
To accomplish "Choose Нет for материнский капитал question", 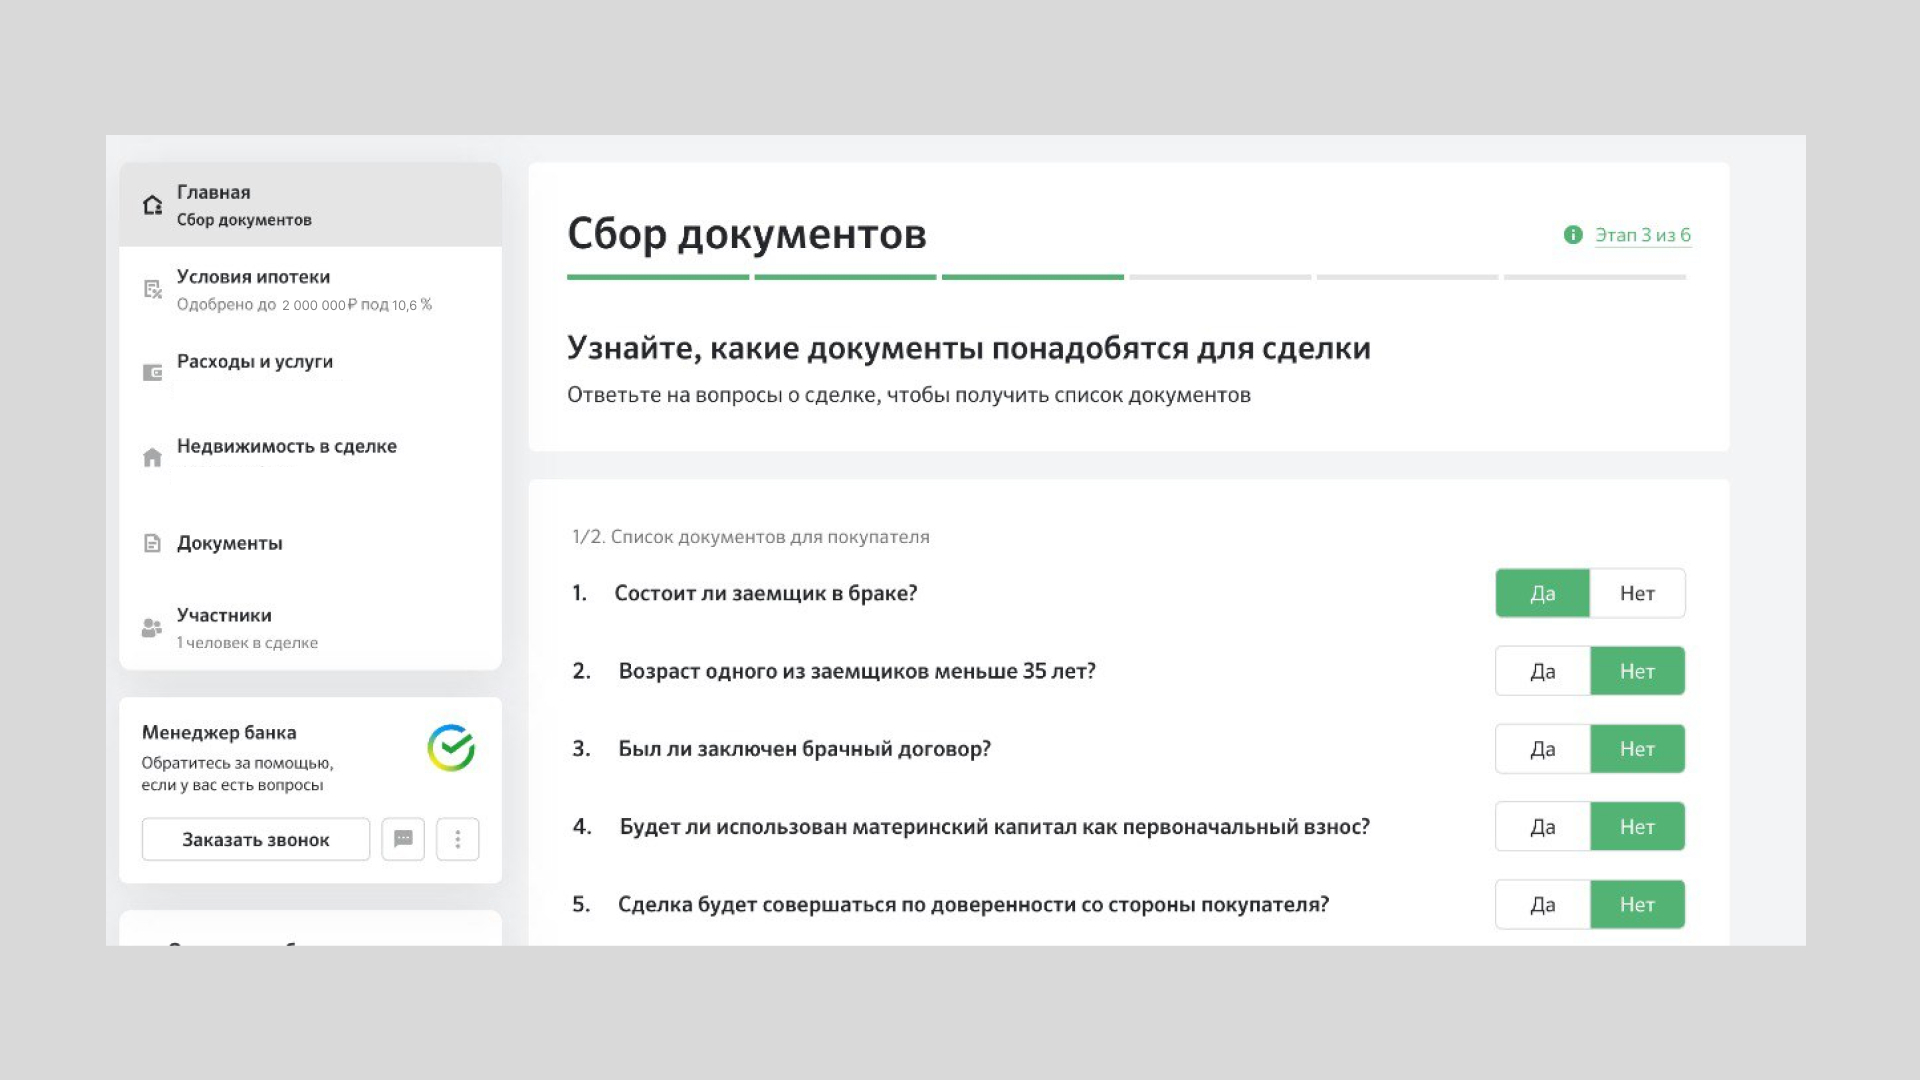I will (x=1637, y=827).
